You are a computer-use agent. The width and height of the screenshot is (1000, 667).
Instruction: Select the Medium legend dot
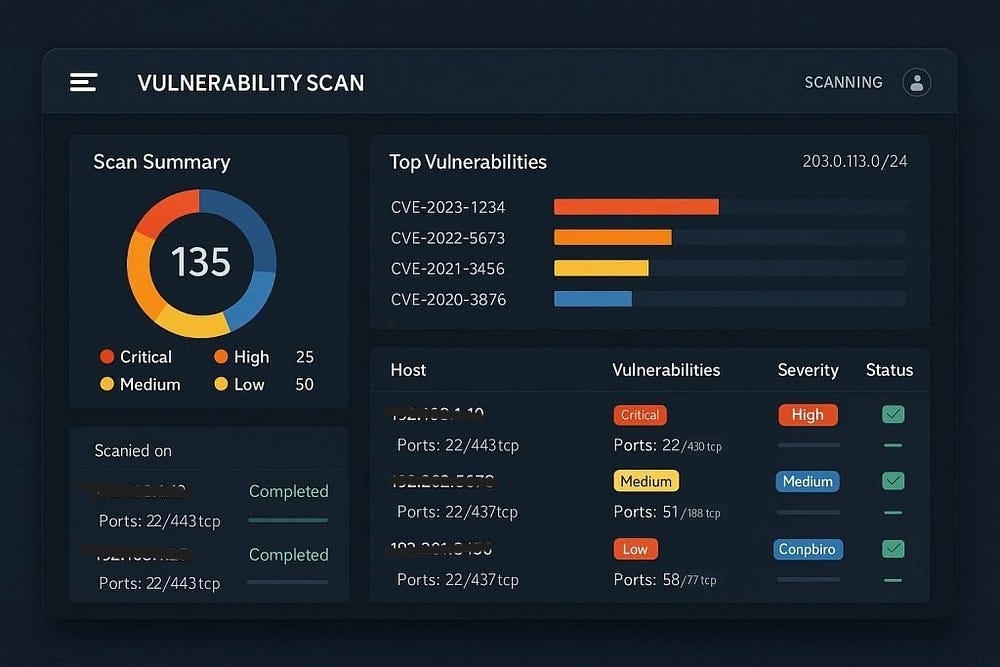click(x=107, y=384)
